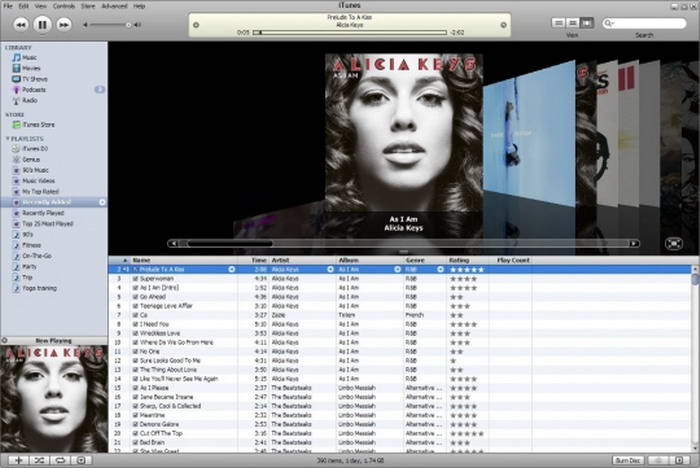Switch to grouped album view
This screenshot has width=700, height=468.
(573, 23)
